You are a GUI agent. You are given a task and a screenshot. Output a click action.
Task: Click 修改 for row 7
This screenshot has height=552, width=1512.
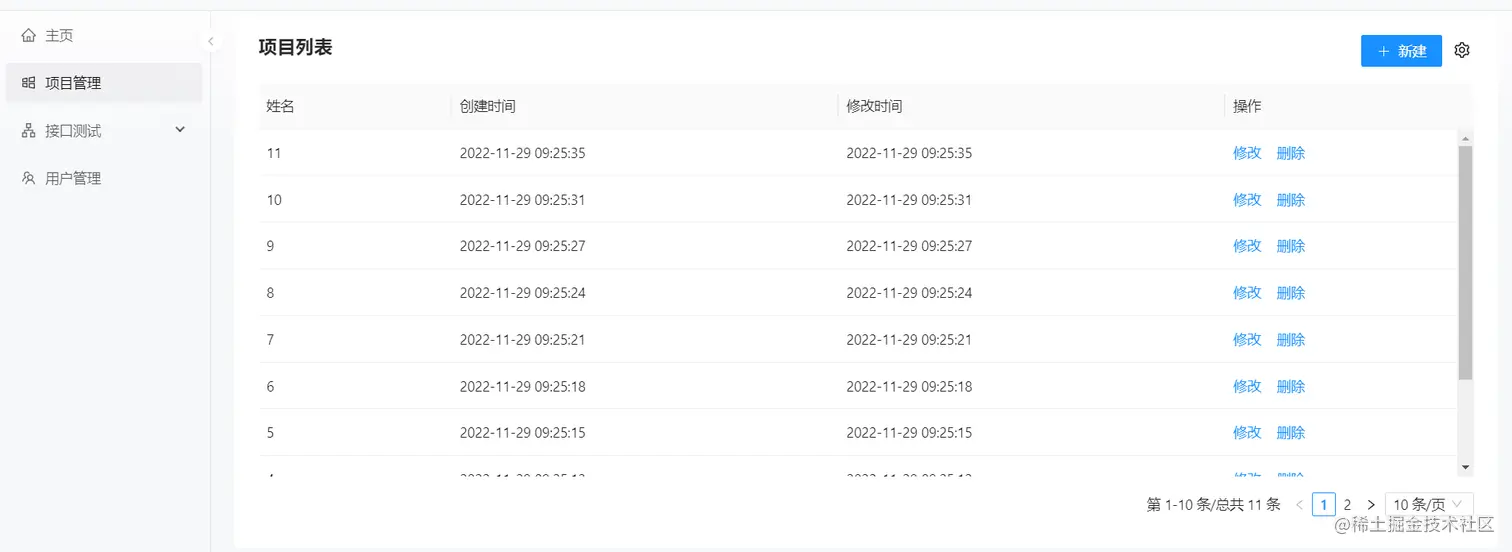pos(1247,340)
